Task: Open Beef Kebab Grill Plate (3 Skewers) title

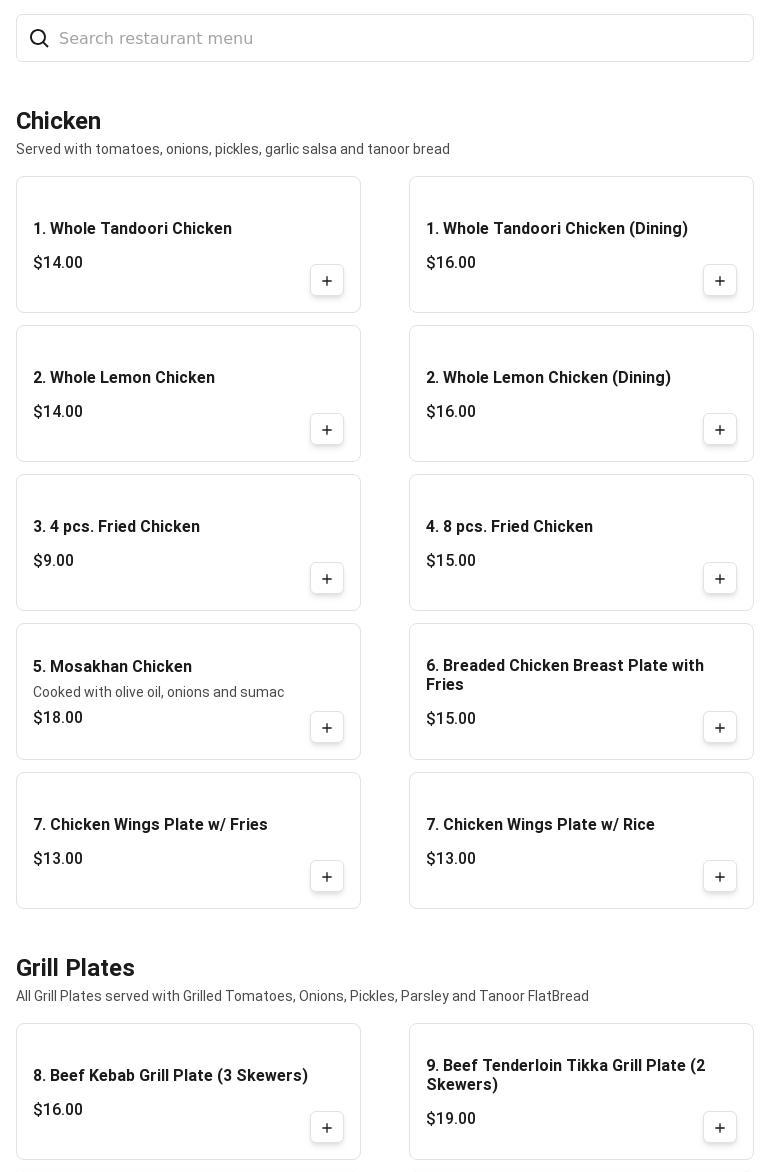Action: [170, 1076]
